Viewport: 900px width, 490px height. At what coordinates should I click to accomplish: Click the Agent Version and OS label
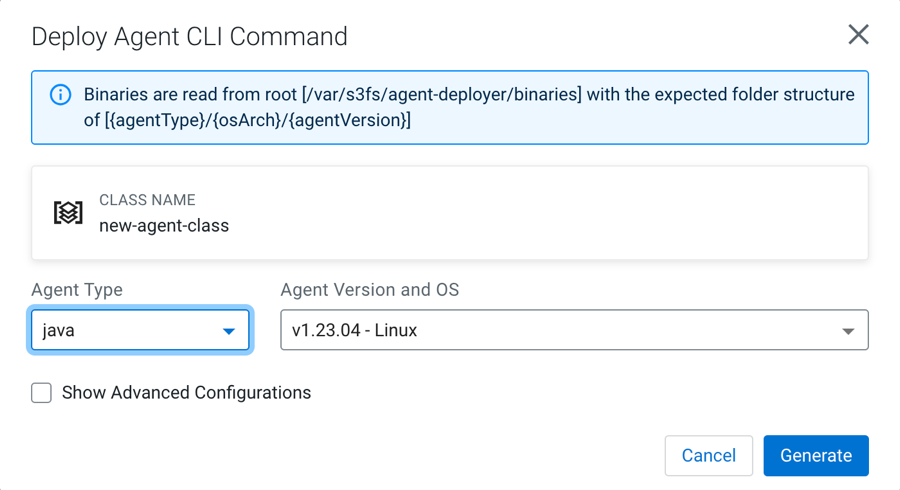click(370, 290)
